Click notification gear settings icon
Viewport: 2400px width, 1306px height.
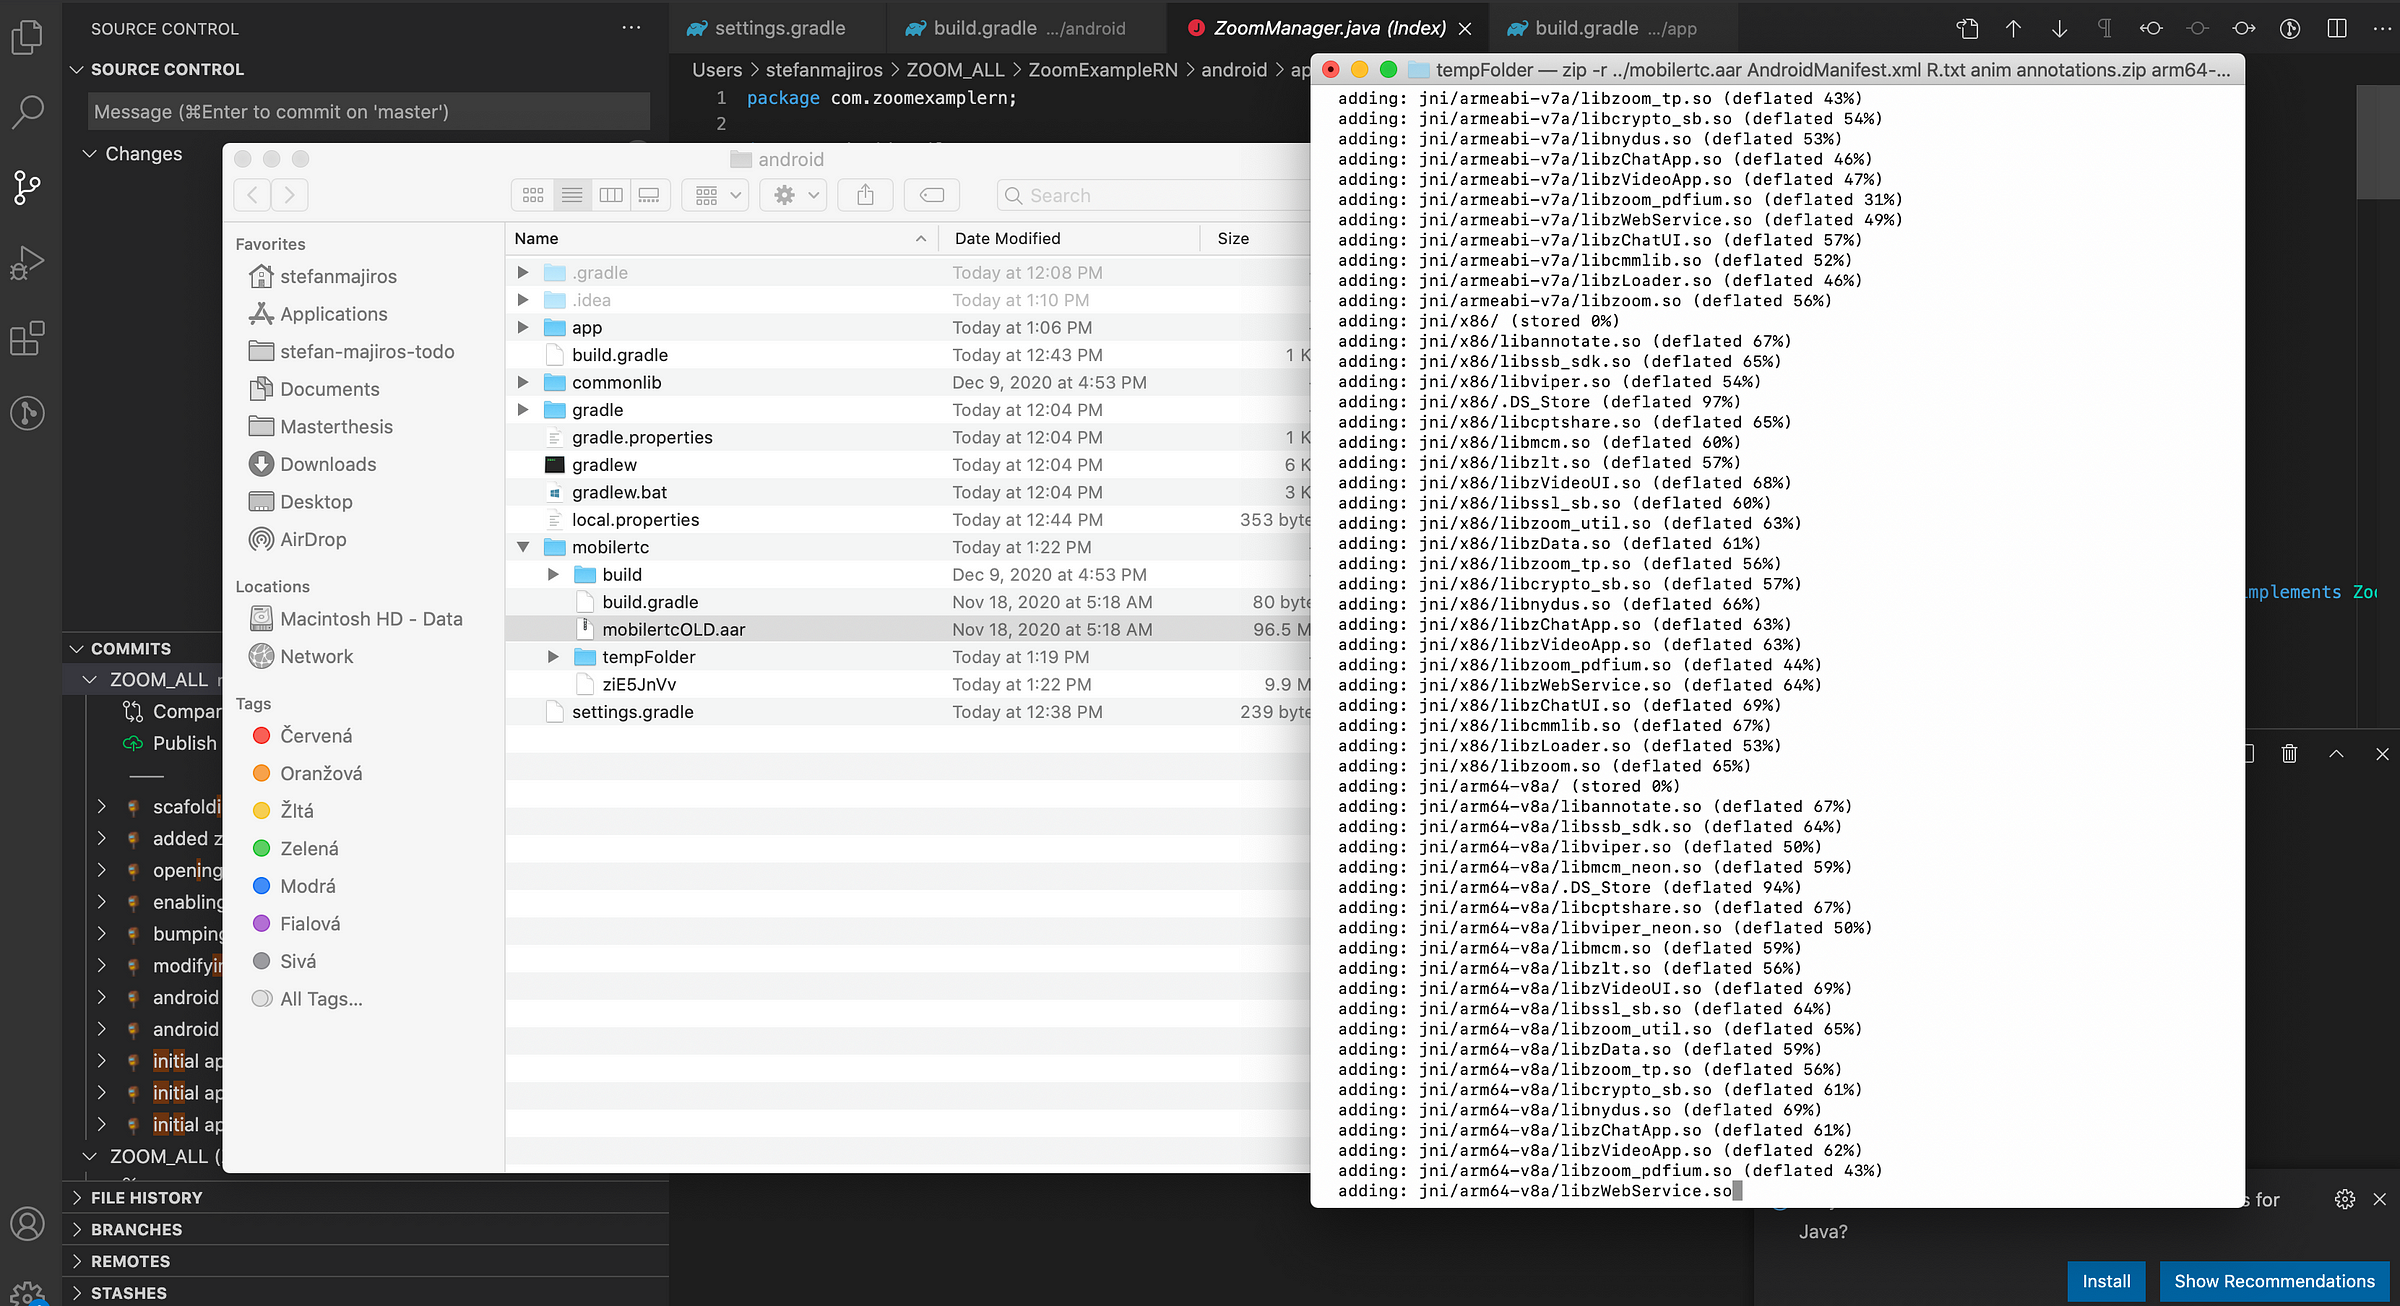pyautogui.click(x=2344, y=1199)
